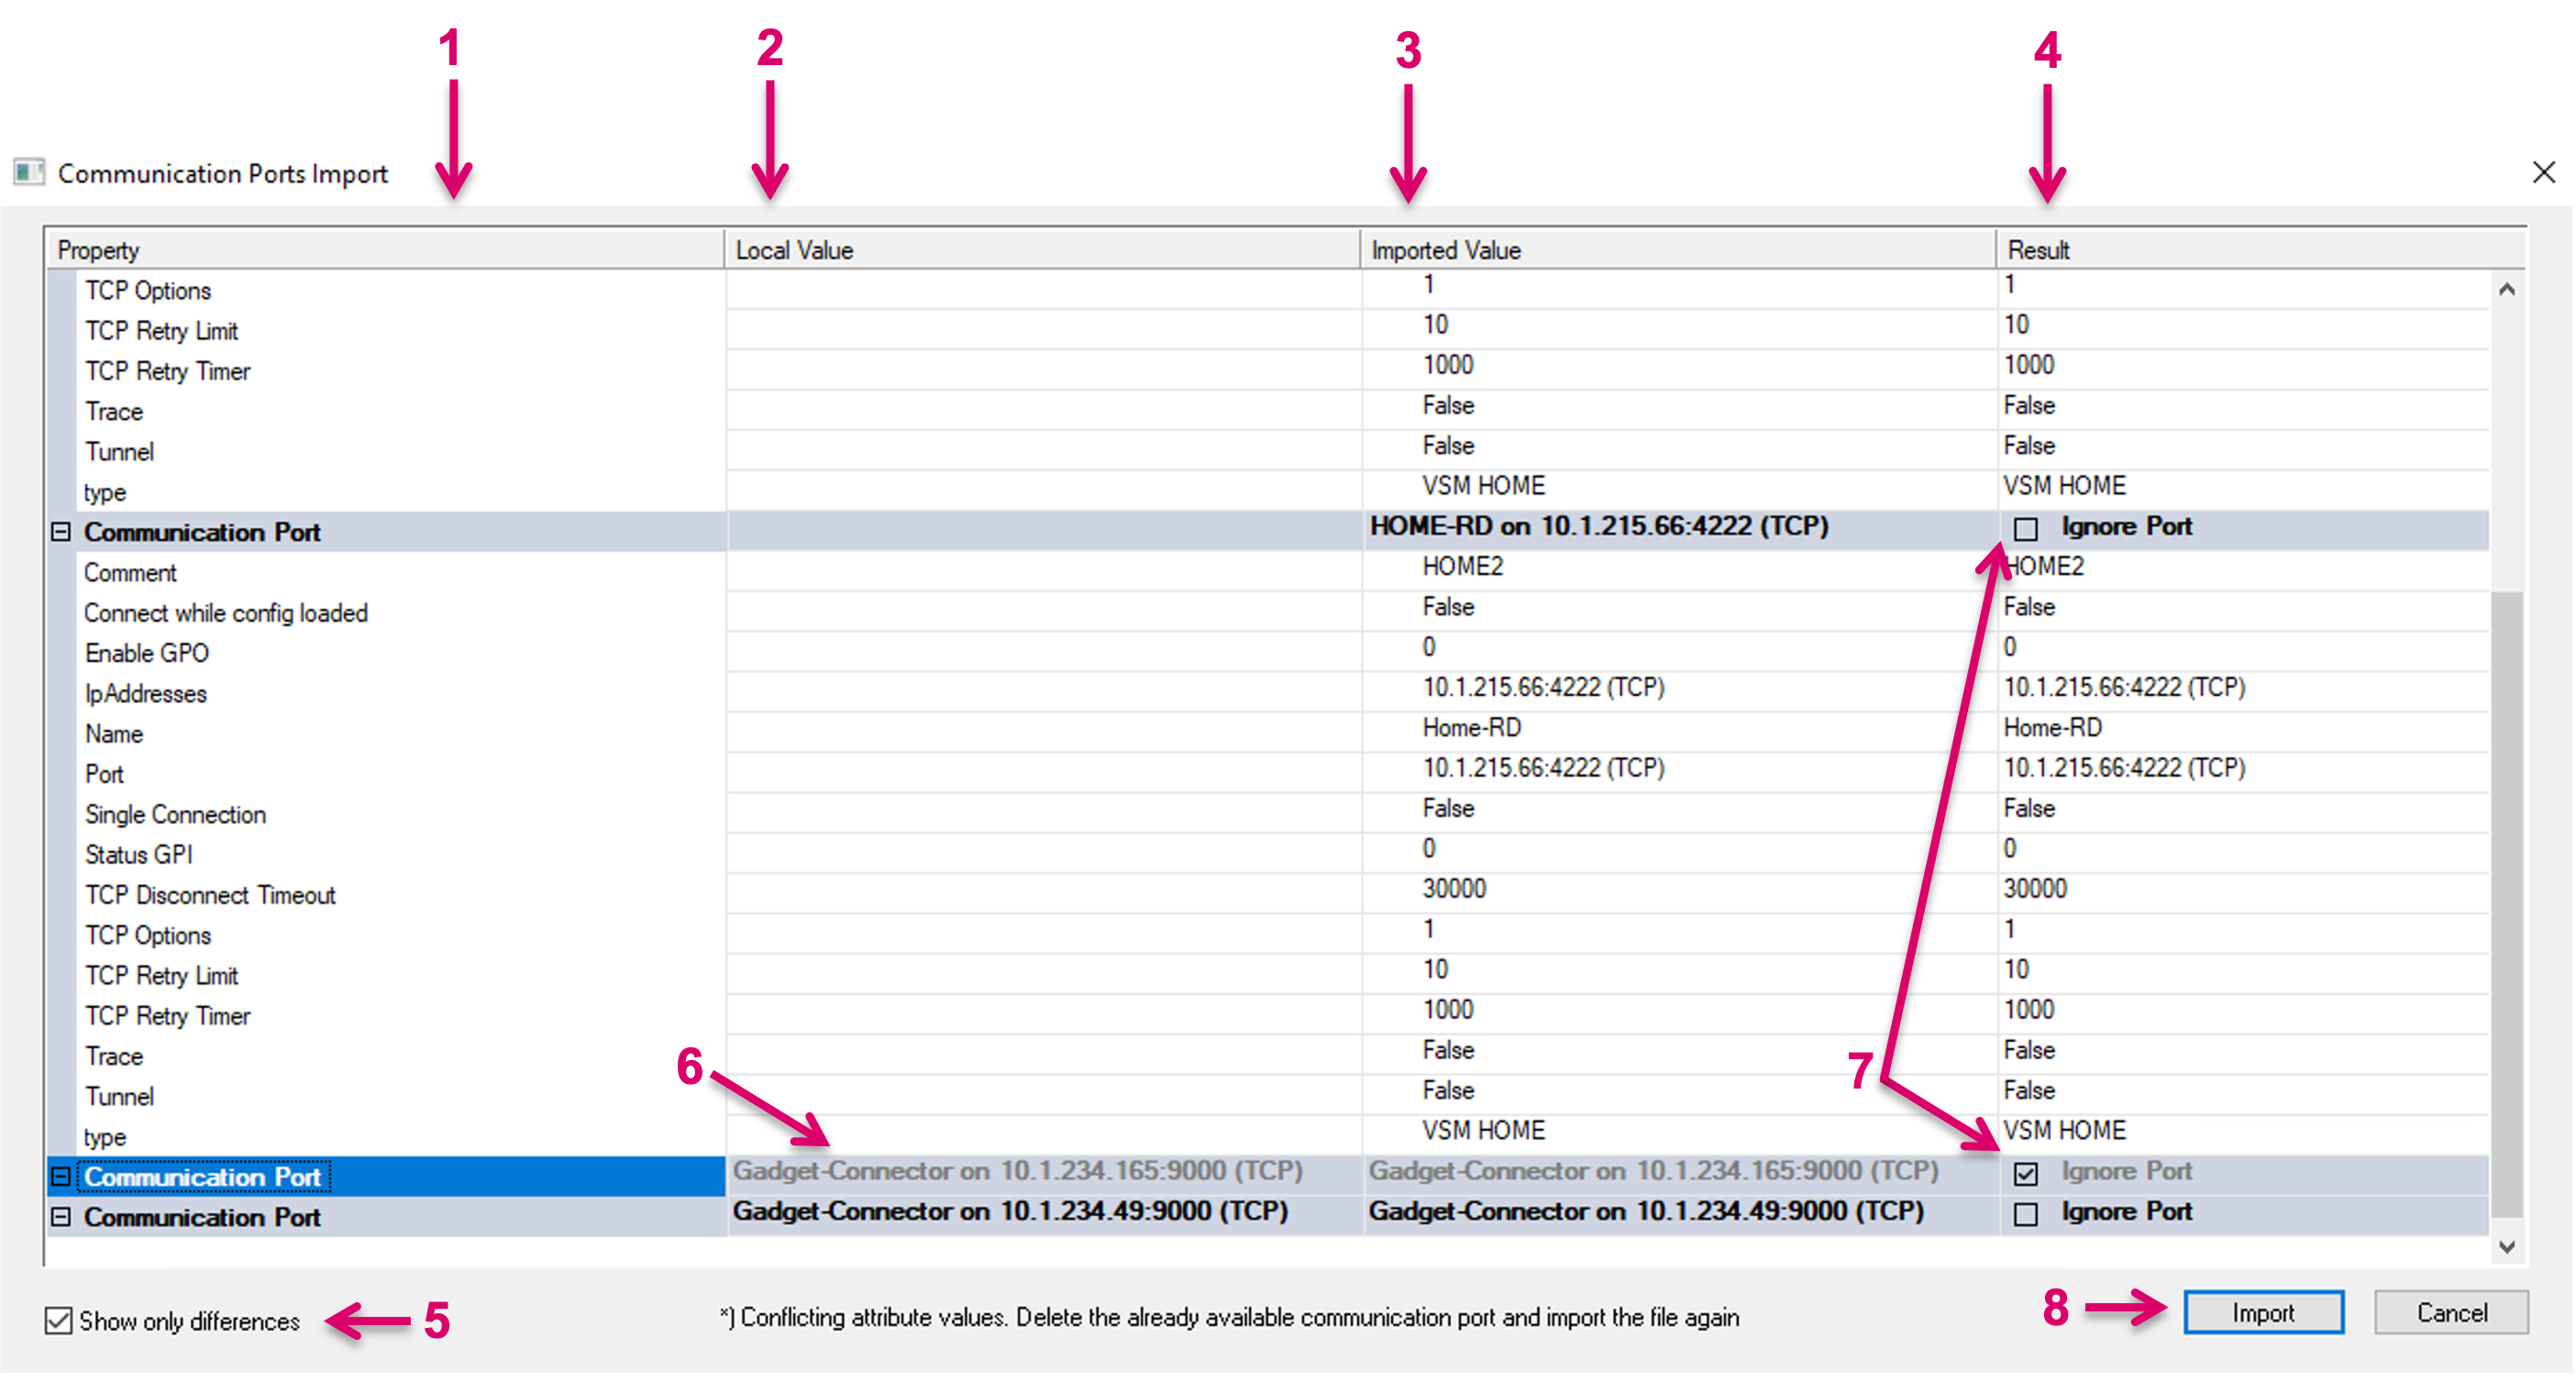Click the scrollbar up arrow
2576x1382 pixels.
point(2506,290)
